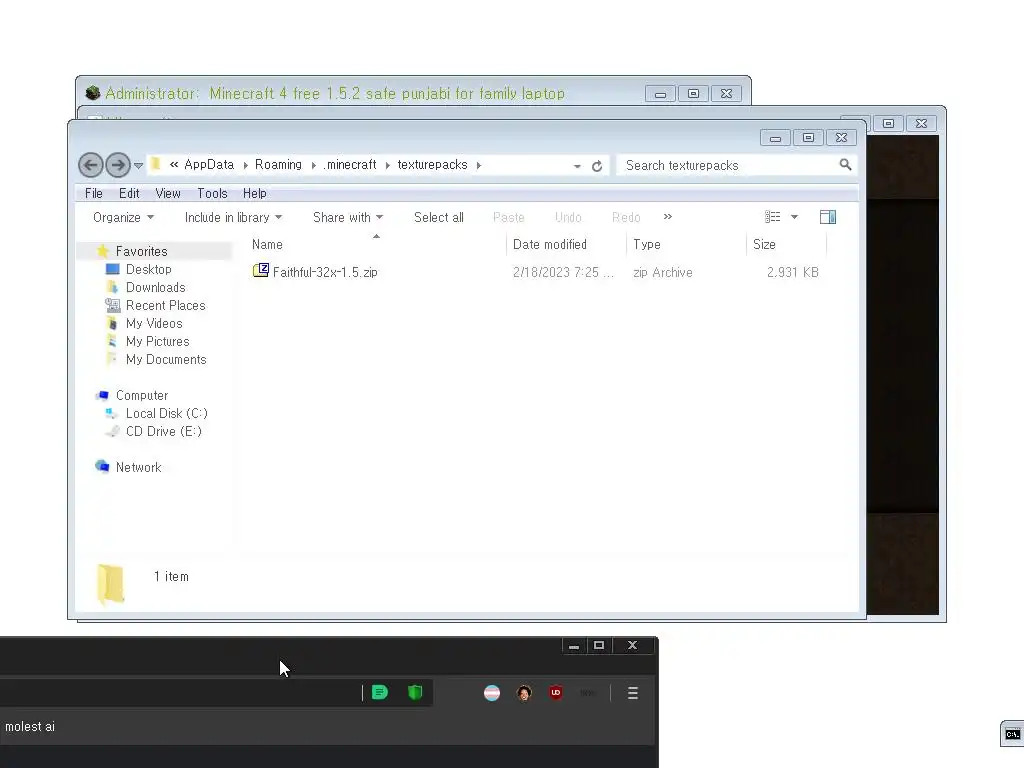Click the green shield extension icon
The width and height of the screenshot is (1024, 768).
point(415,692)
